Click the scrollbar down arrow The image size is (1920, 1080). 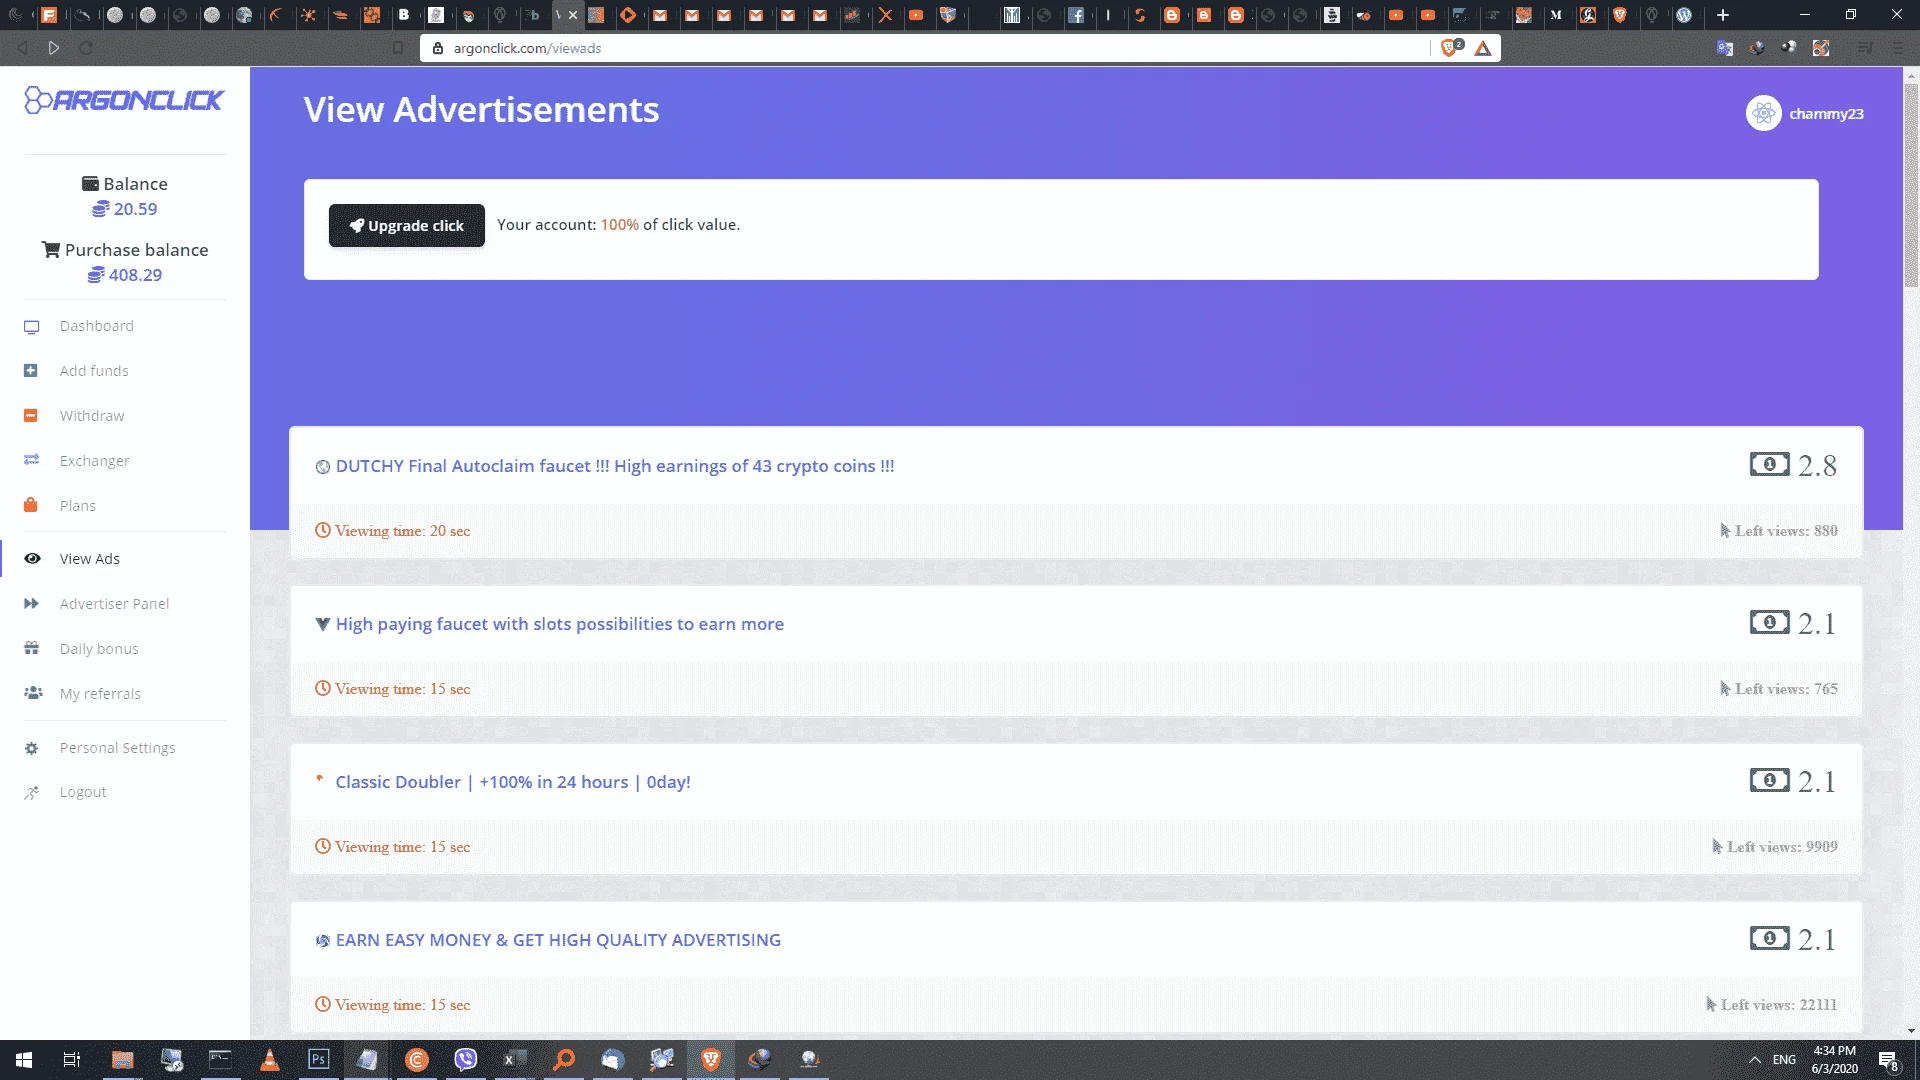point(1911,1031)
